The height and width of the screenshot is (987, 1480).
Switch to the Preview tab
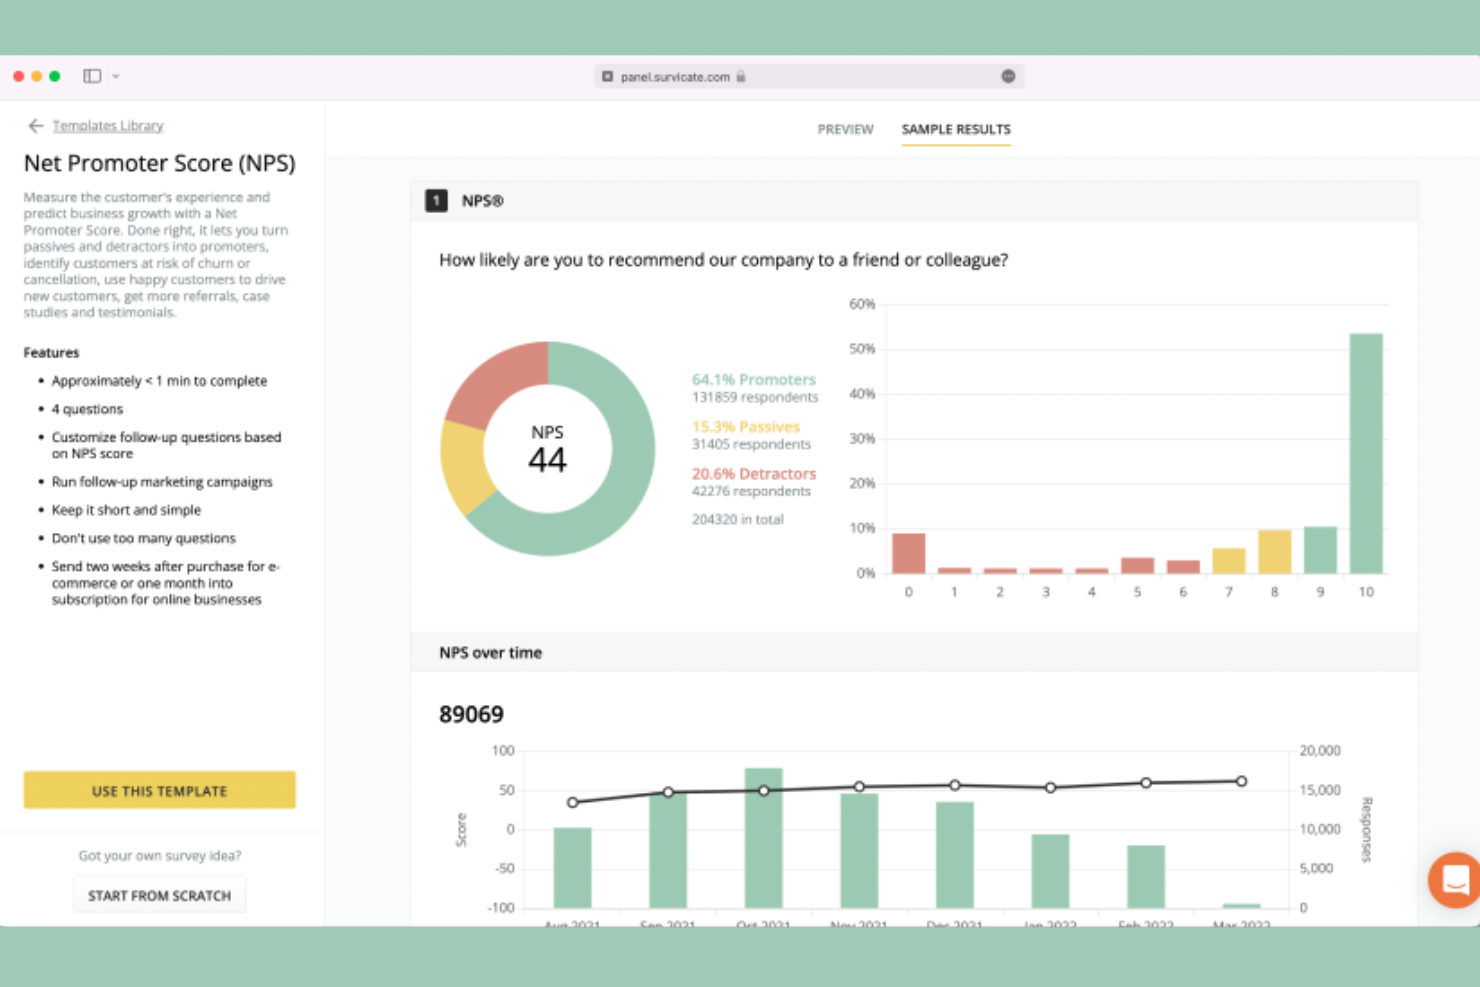pos(845,129)
